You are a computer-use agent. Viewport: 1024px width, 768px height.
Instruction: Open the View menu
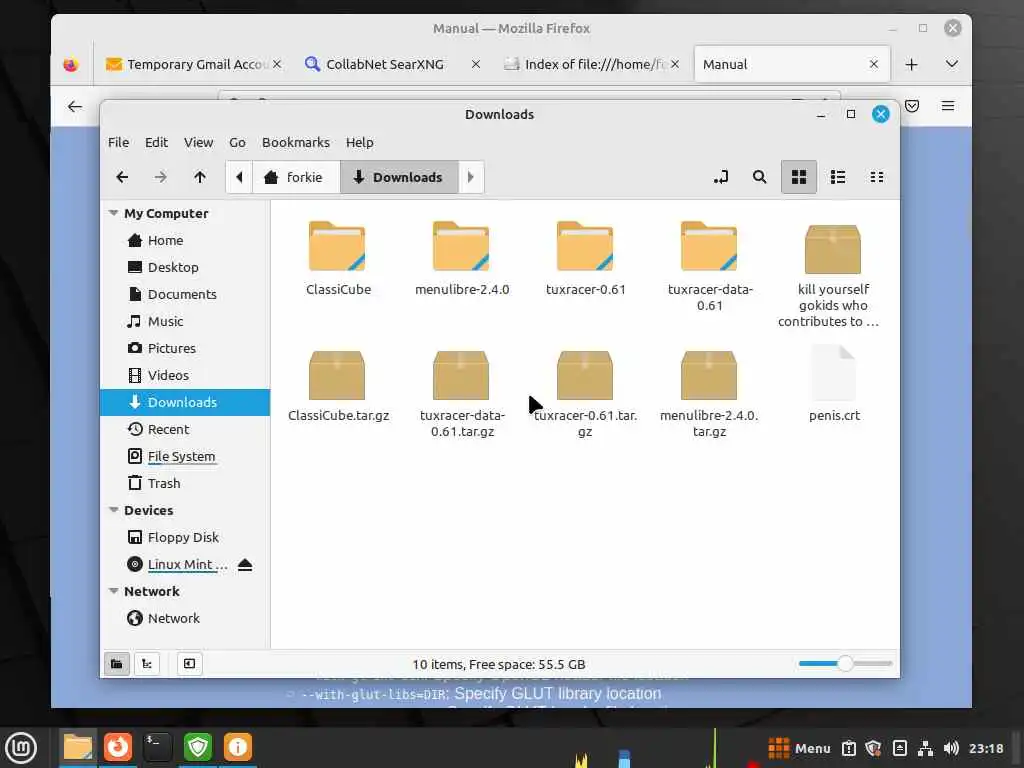[x=198, y=142]
